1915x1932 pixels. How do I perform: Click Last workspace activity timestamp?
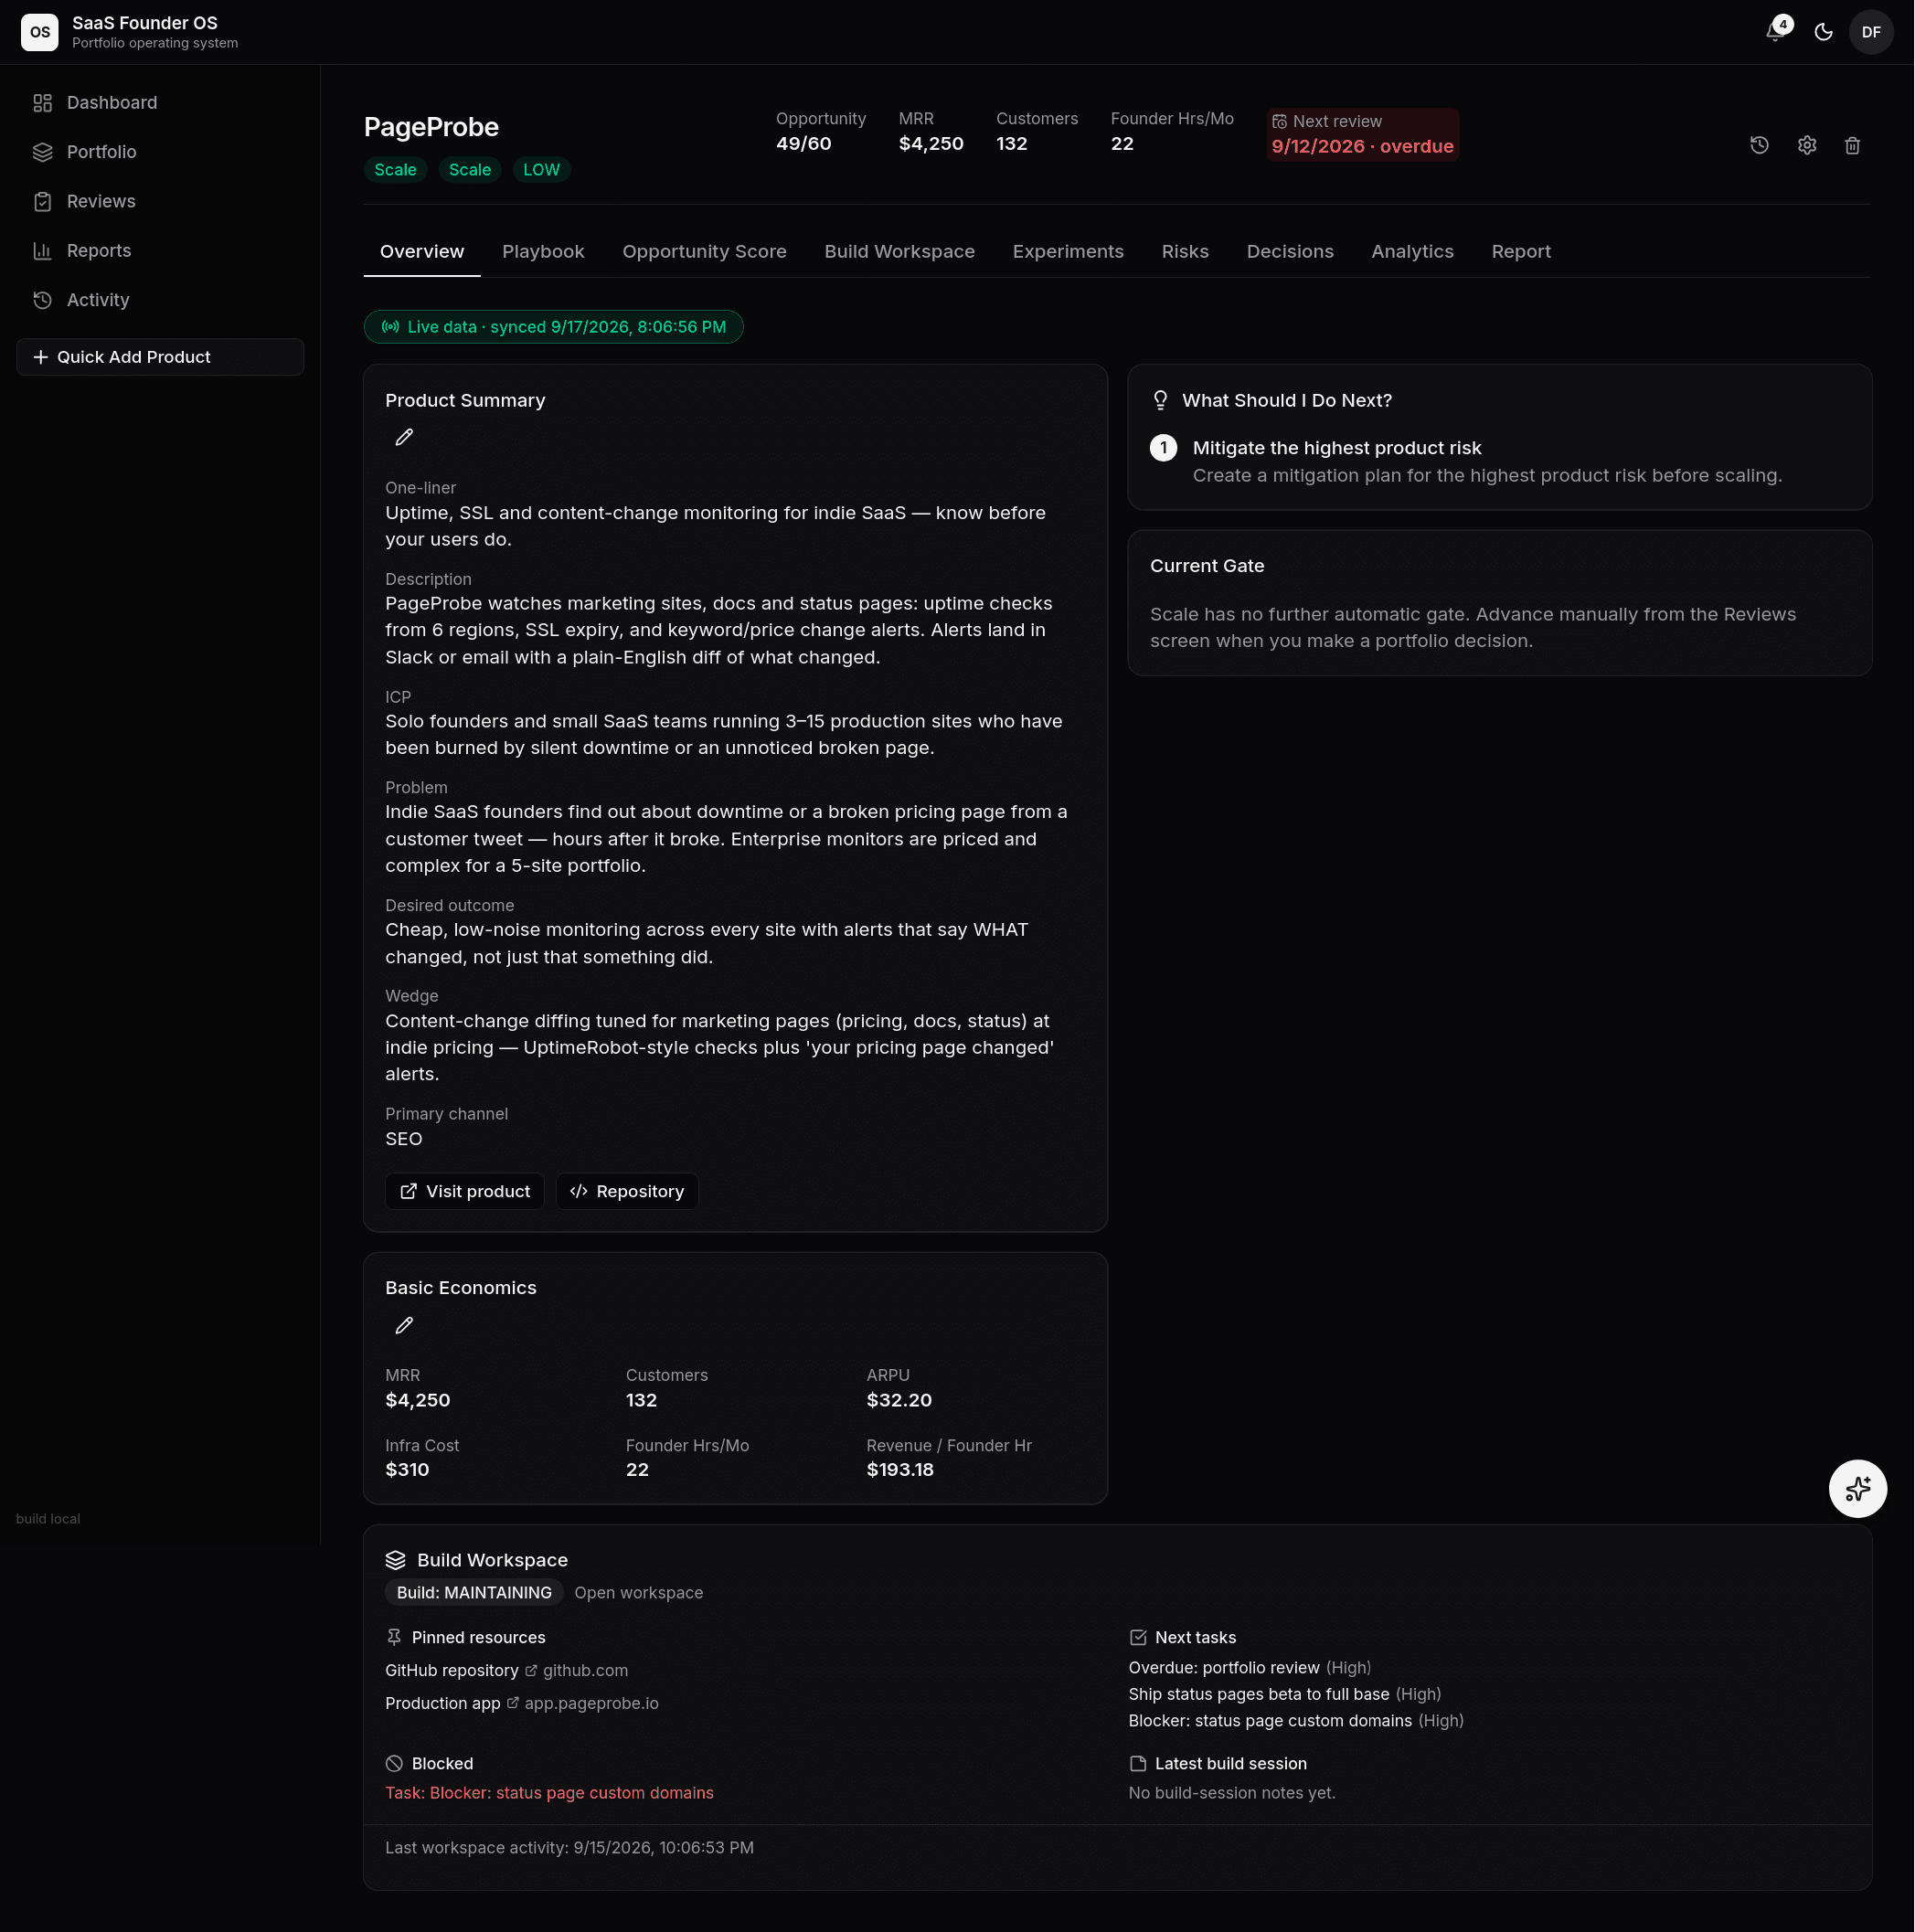[x=569, y=1847]
